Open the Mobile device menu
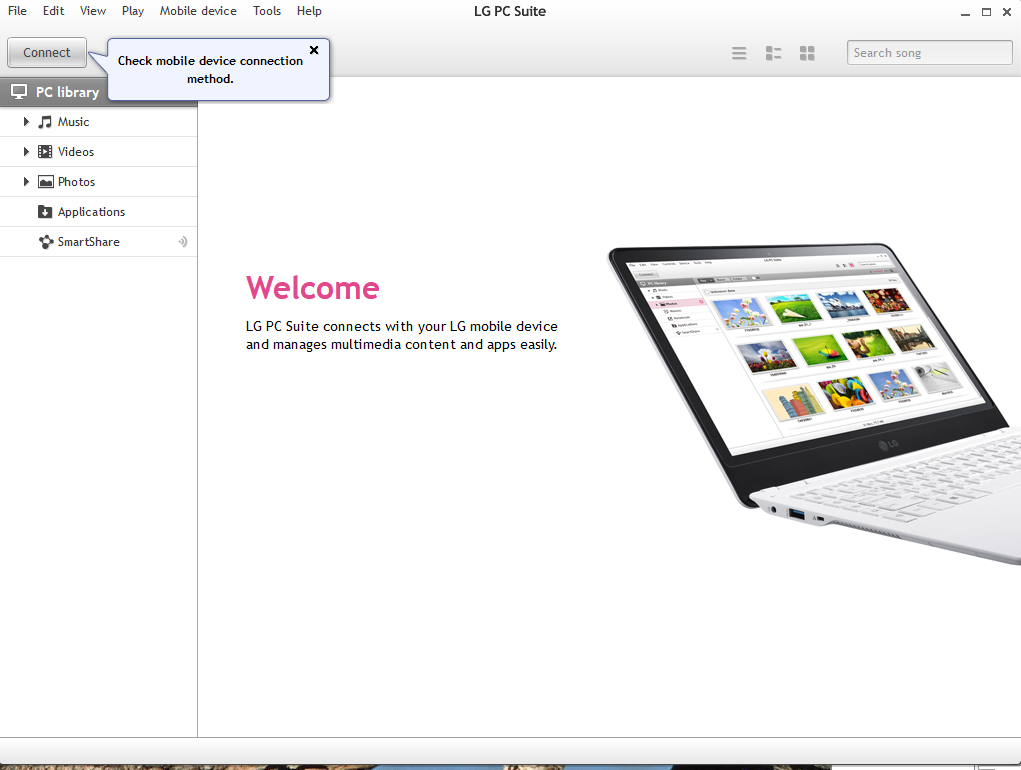The image size is (1021, 770). 198,11
